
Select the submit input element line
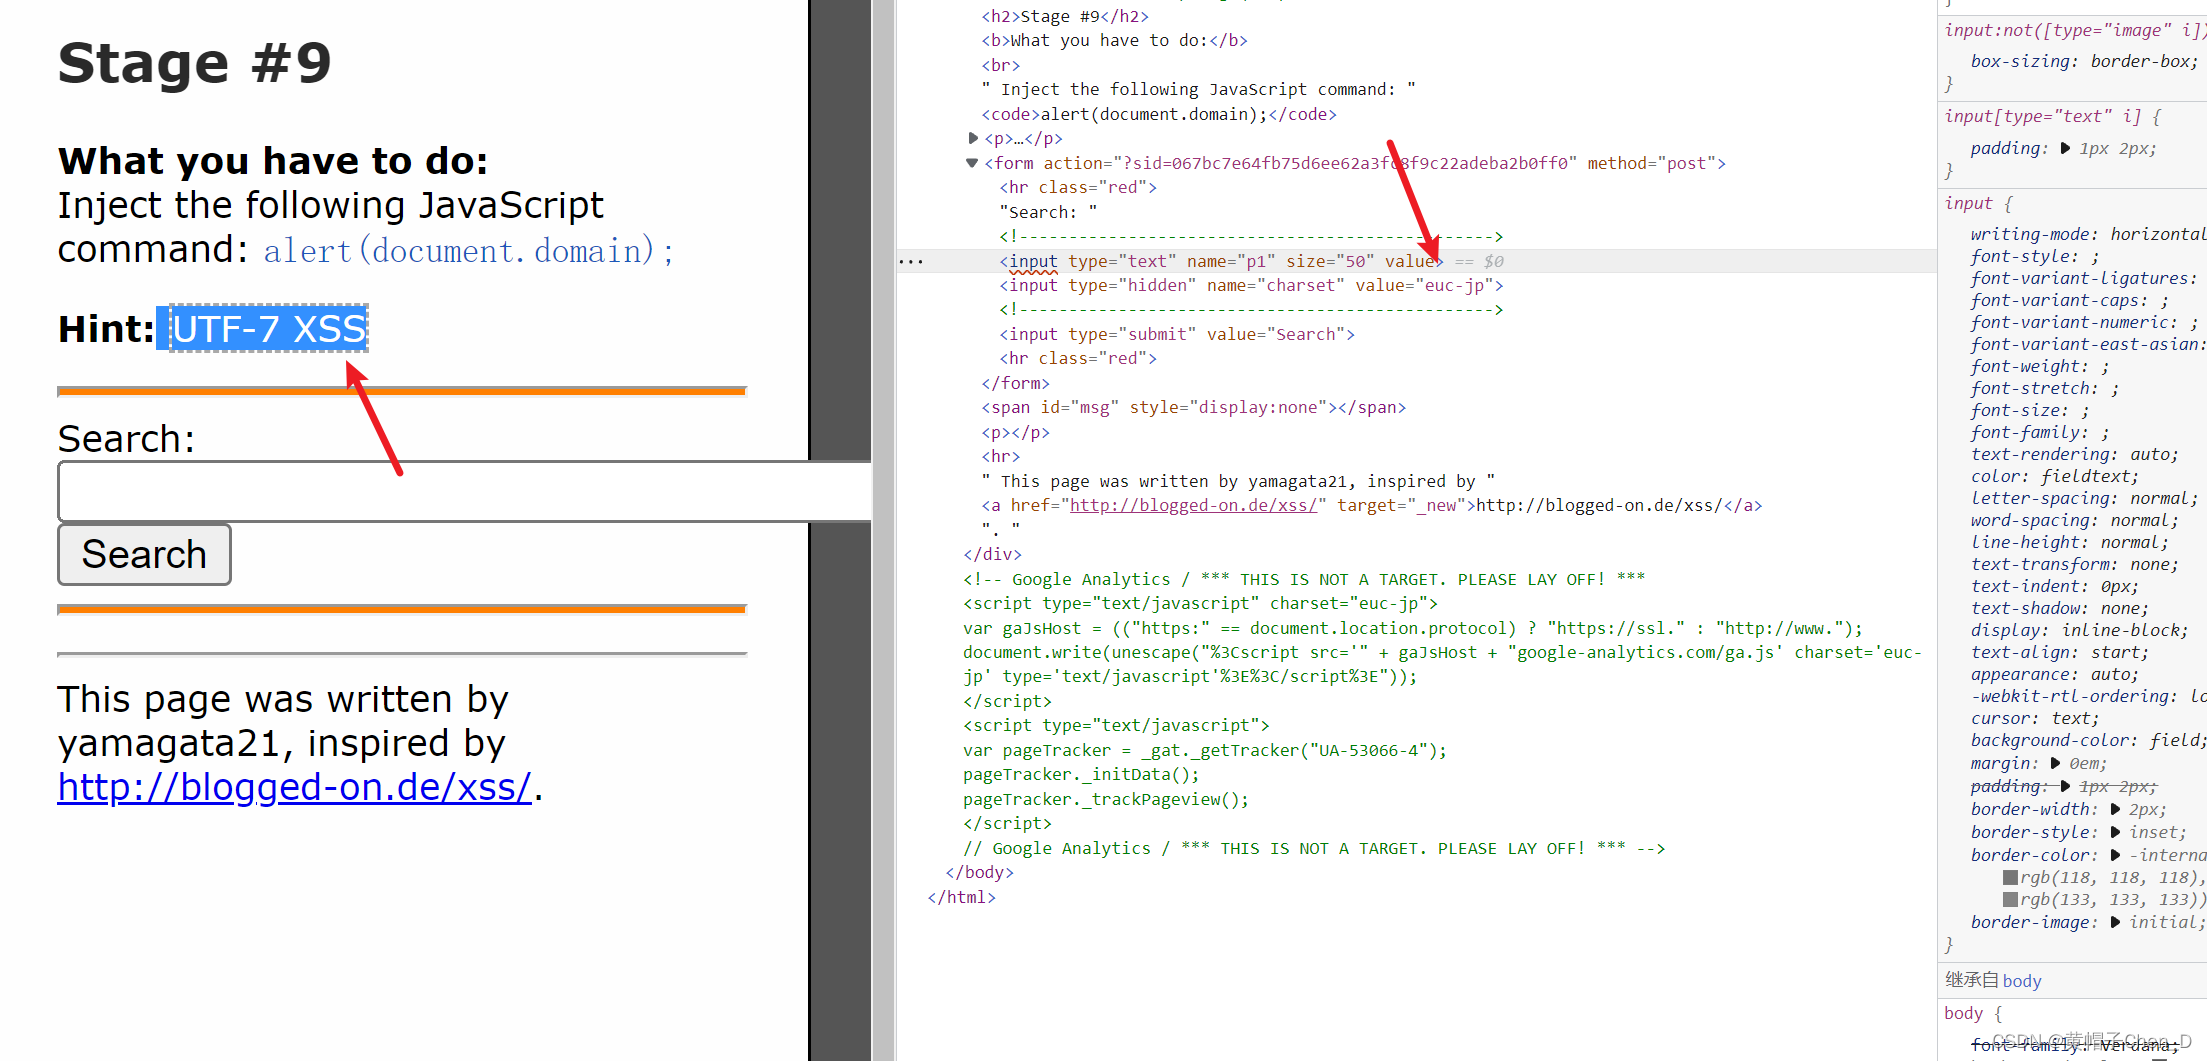(x=1176, y=335)
